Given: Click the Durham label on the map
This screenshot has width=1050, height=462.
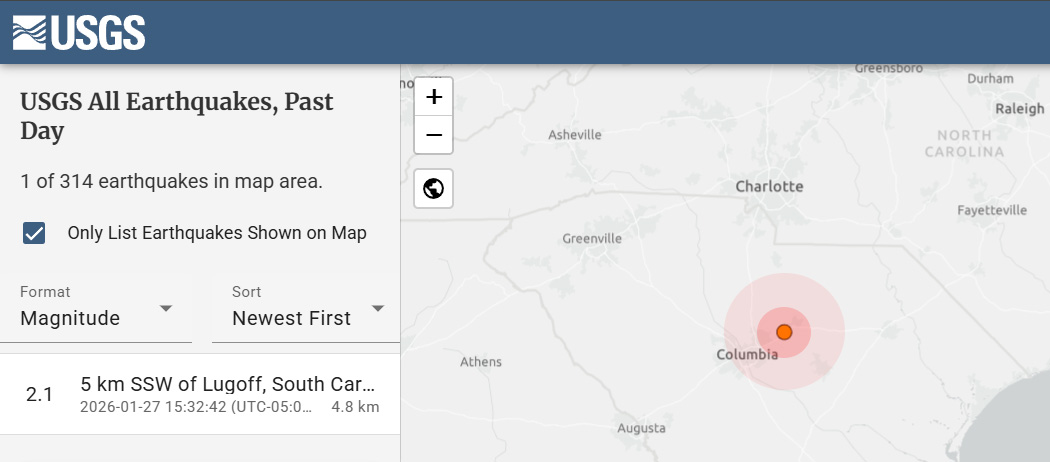Looking at the screenshot, I should pos(990,78).
